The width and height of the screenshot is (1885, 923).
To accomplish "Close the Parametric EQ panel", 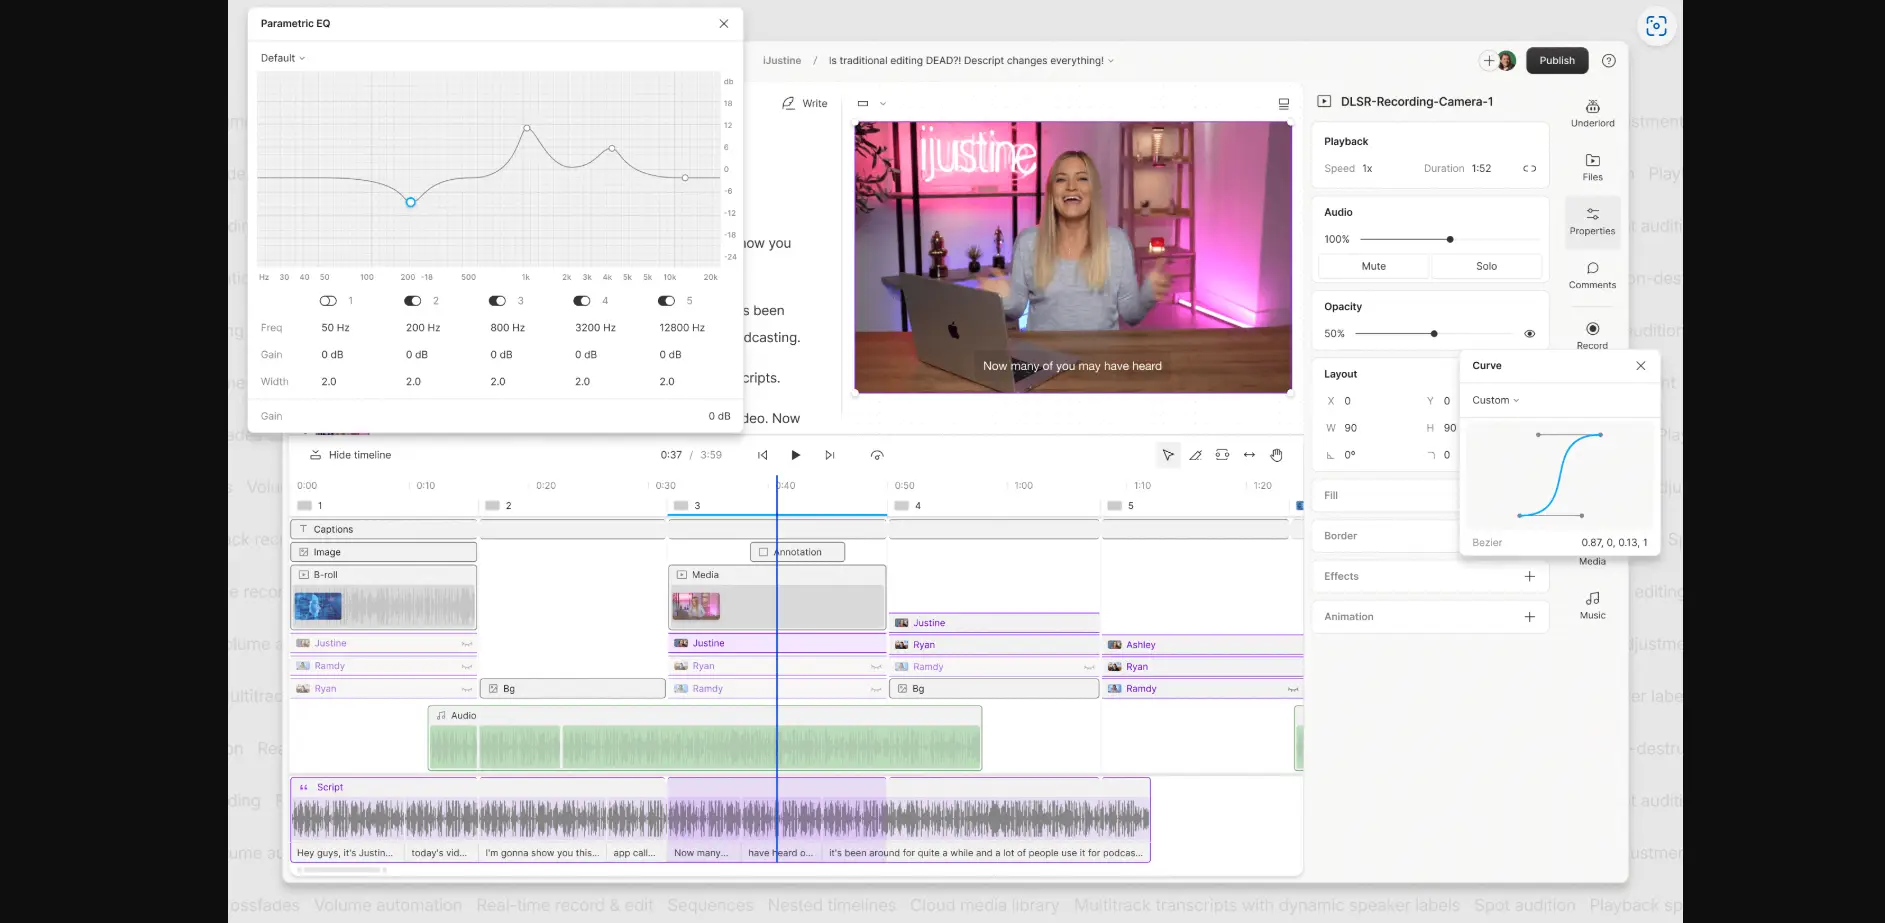I will (723, 23).
